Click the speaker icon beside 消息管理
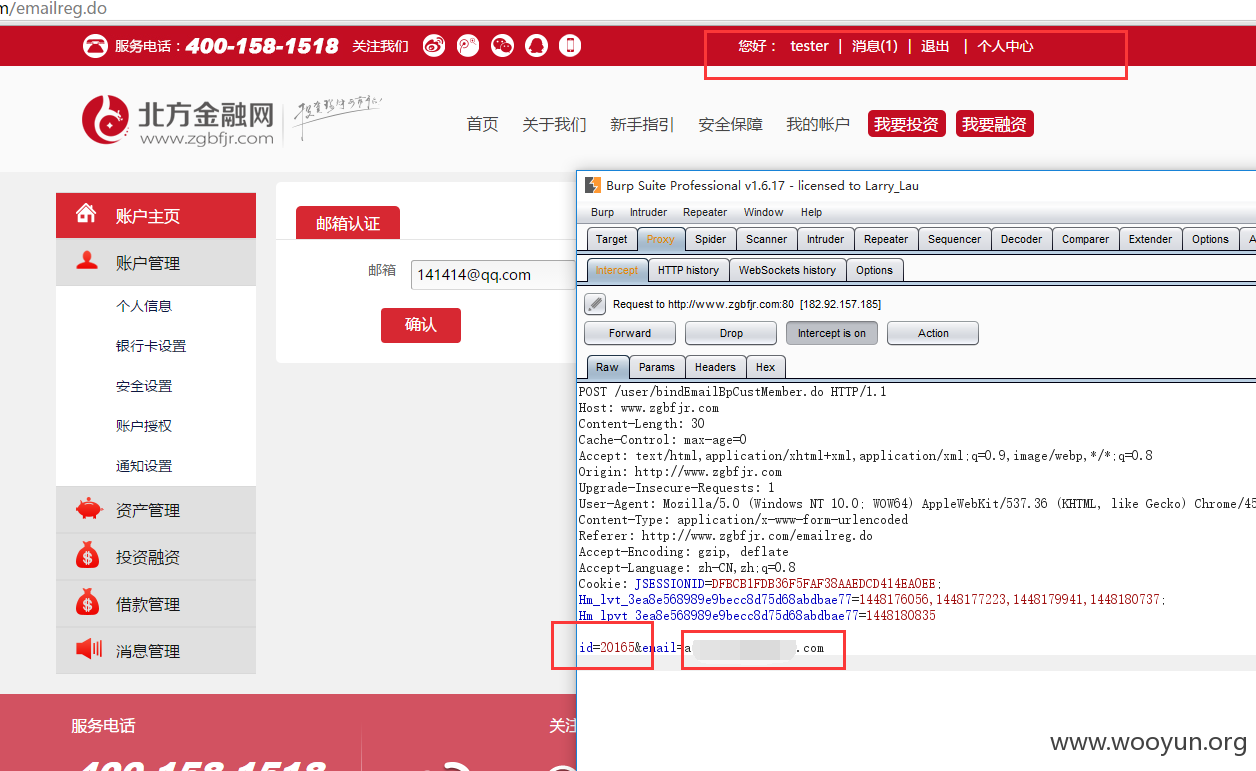 89,650
